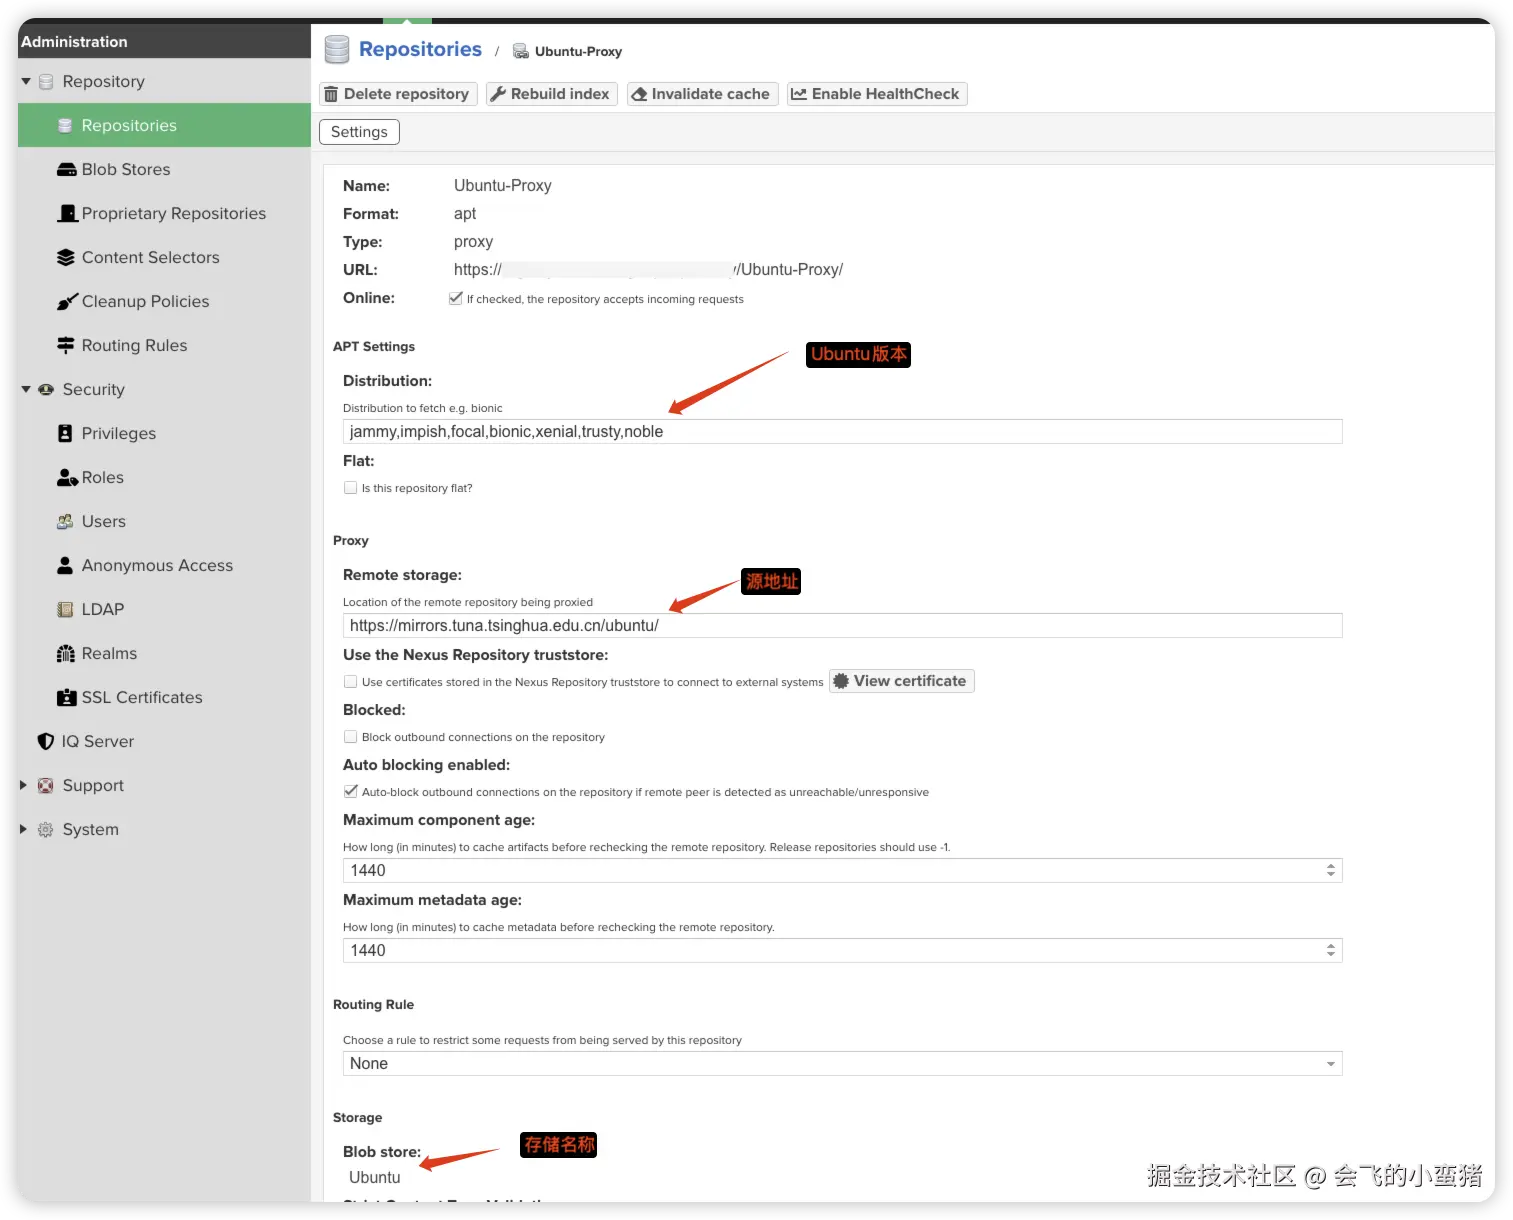Click the Blob Stores drive icon

(66, 170)
